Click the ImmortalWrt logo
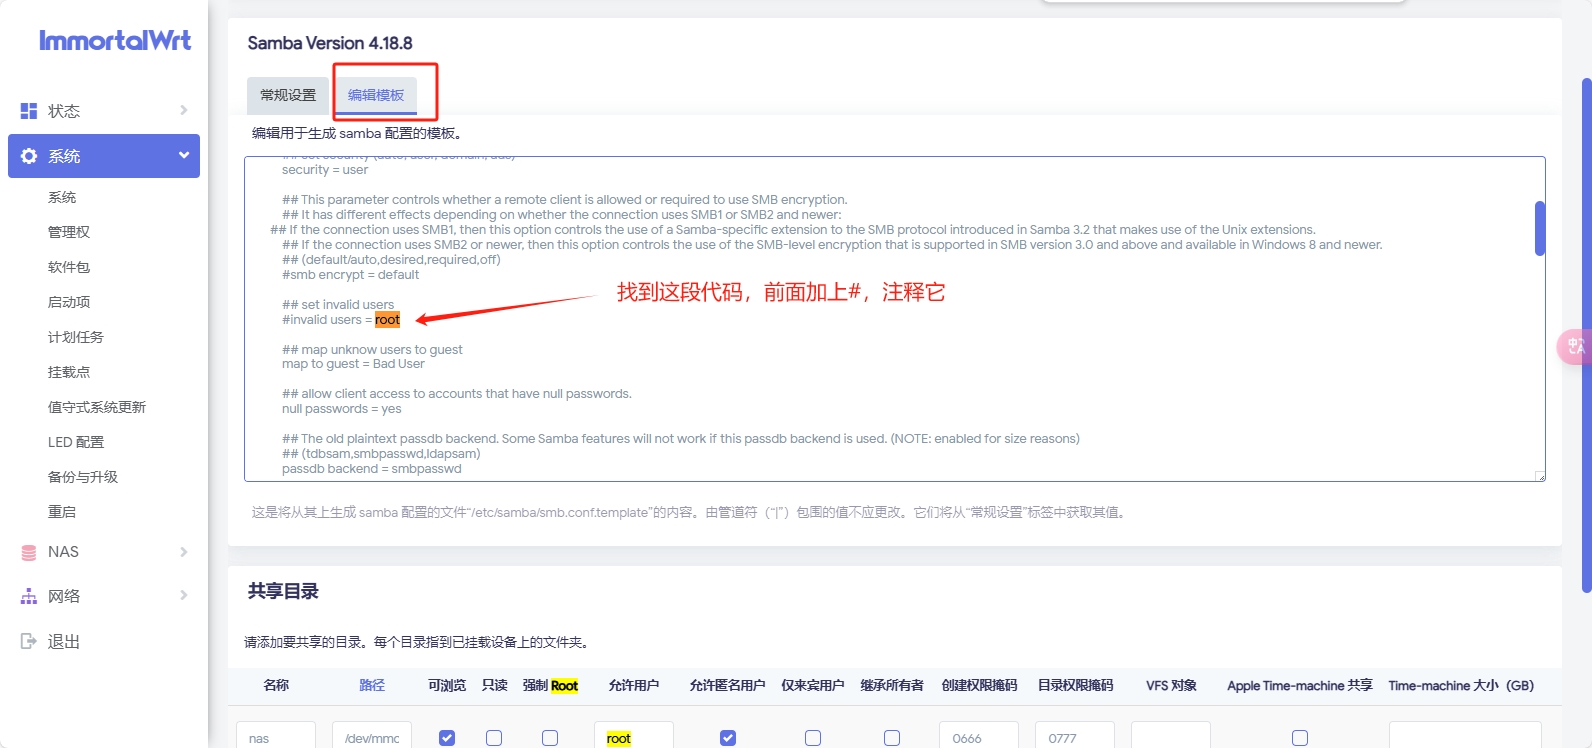This screenshot has width=1592, height=748. click(x=115, y=41)
